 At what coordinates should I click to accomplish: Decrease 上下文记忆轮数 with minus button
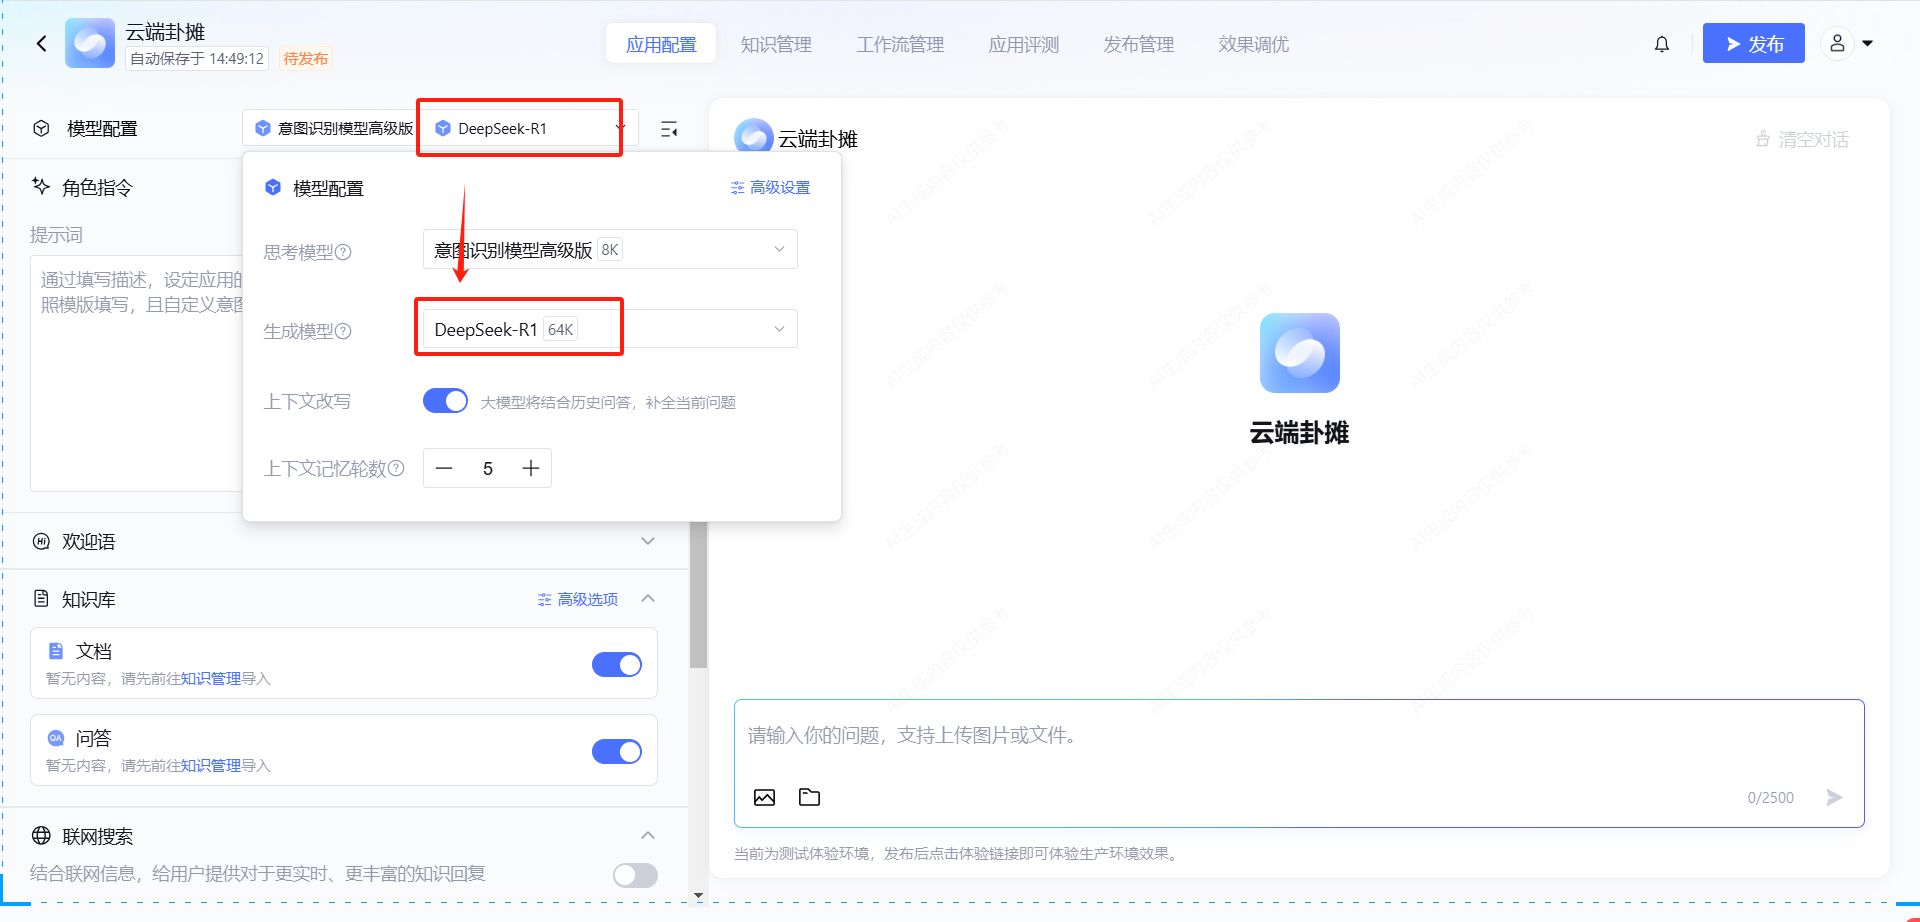coord(444,468)
